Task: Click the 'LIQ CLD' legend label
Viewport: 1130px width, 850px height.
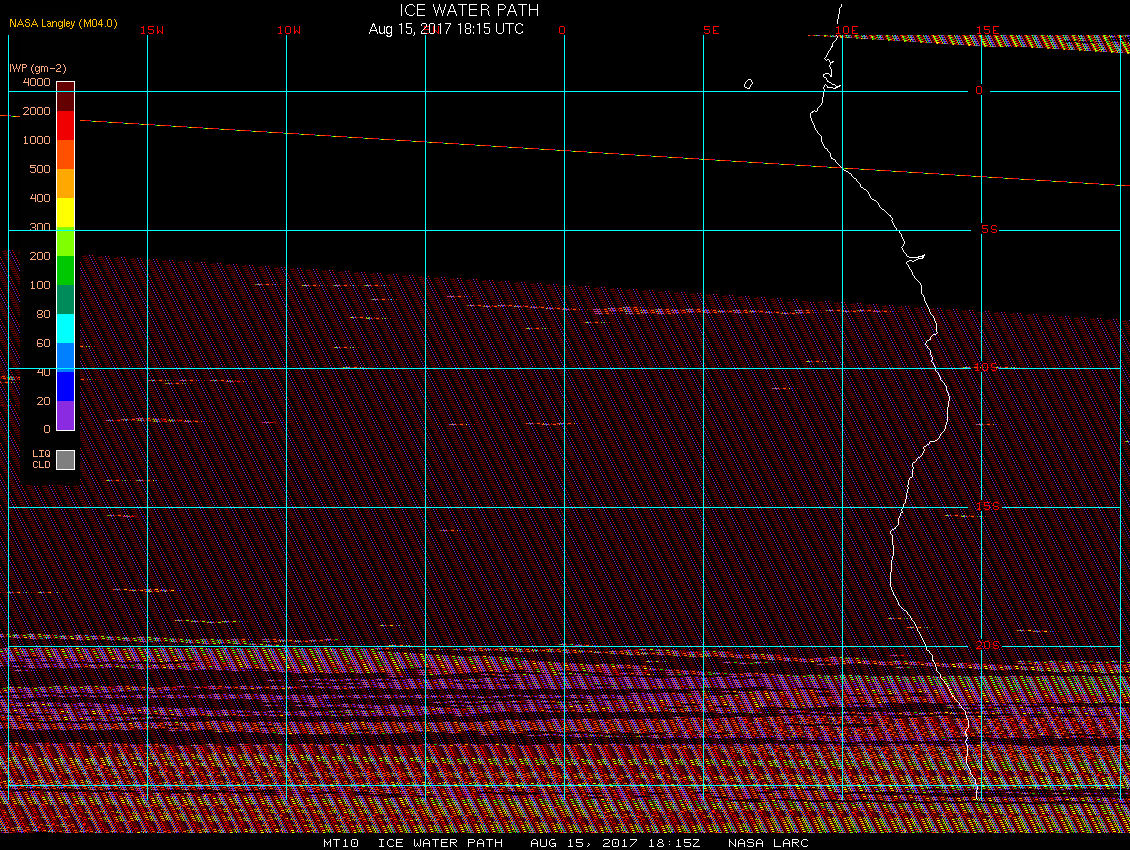Action: (41, 459)
